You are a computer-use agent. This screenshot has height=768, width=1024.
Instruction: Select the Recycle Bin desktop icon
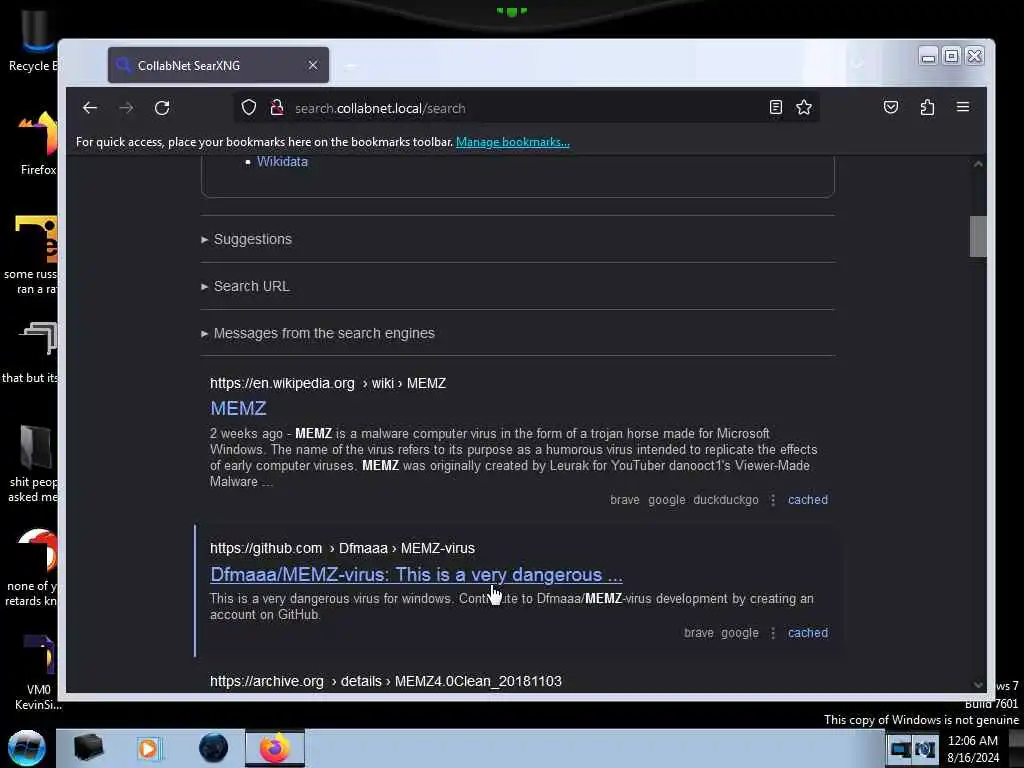tap(31, 40)
